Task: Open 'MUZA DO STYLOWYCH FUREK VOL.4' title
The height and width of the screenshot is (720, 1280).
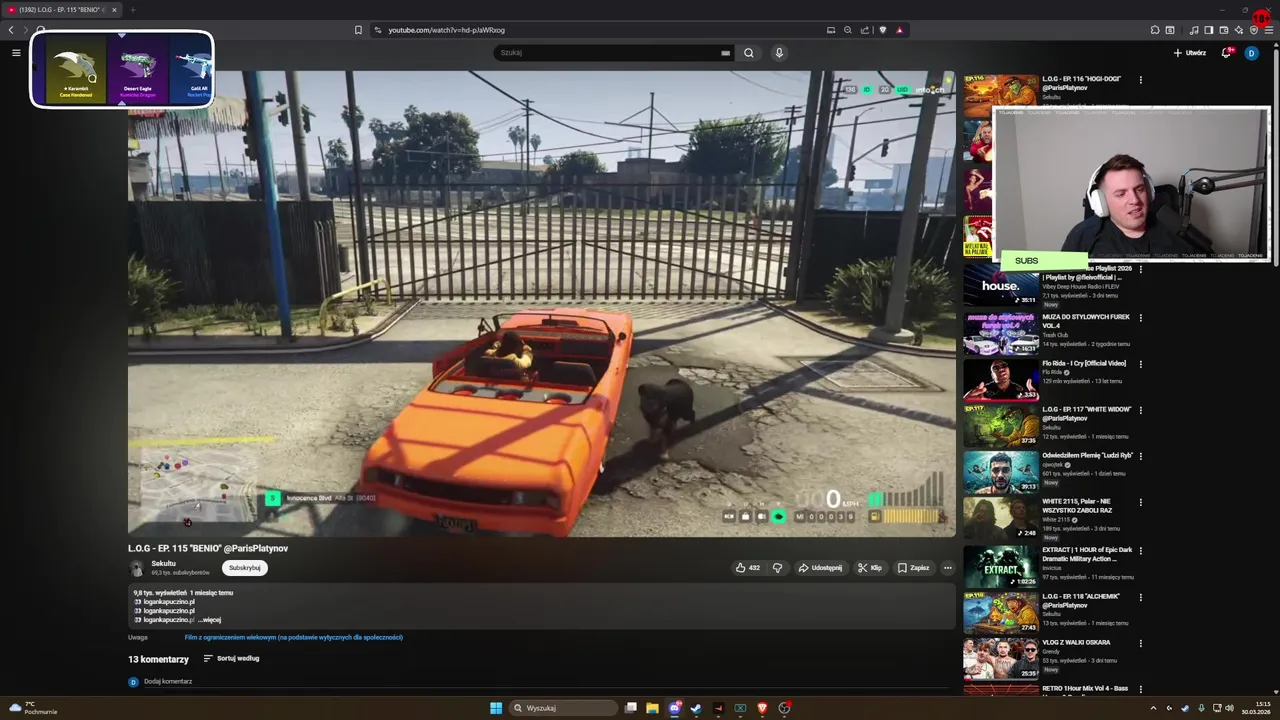Action: [x=1086, y=321]
